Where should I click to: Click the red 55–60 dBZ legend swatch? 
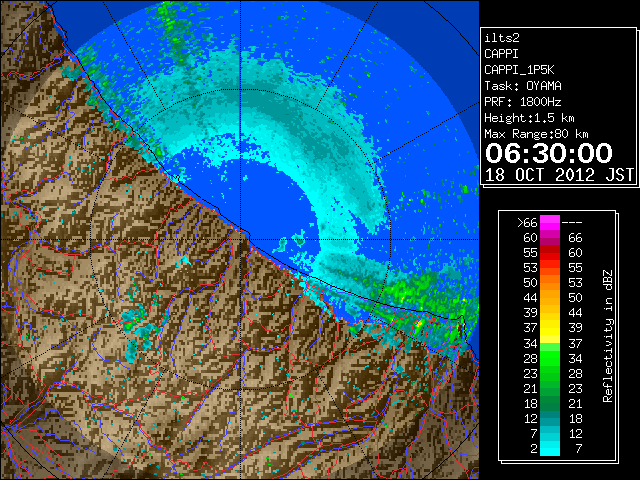550,252
